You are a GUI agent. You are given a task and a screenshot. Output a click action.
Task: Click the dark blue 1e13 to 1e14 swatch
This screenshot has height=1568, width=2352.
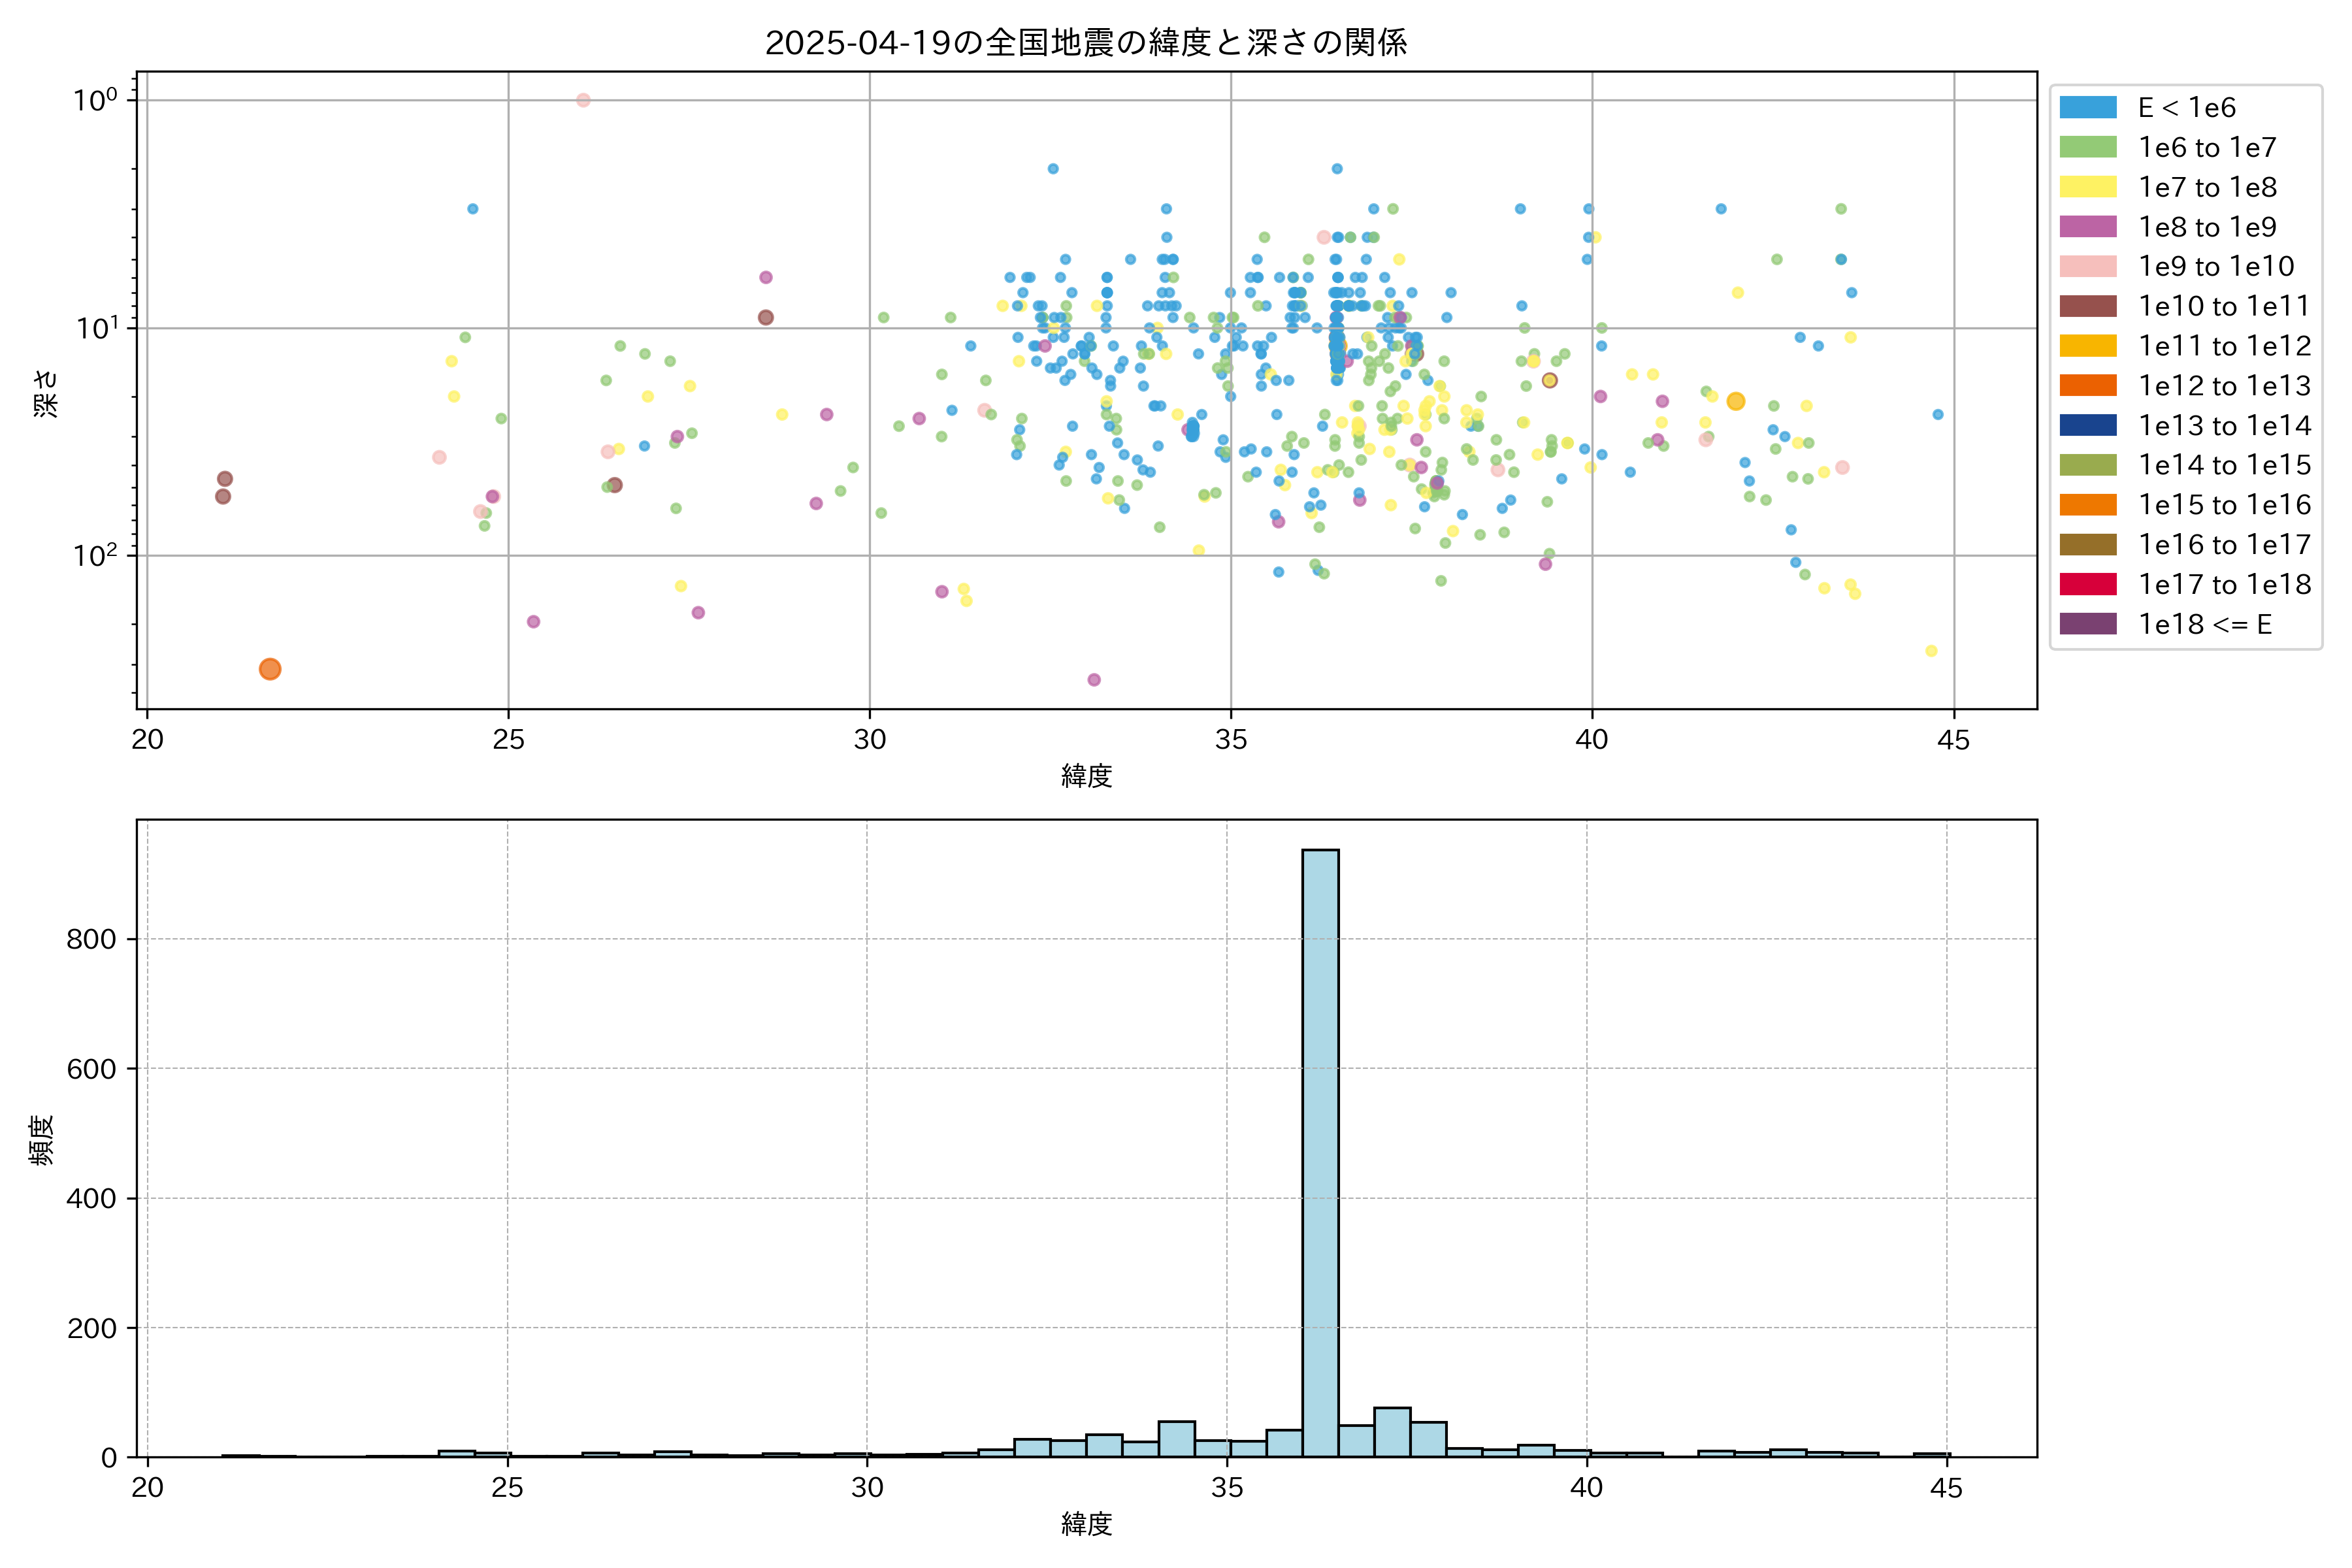pyautogui.click(x=2087, y=425)
